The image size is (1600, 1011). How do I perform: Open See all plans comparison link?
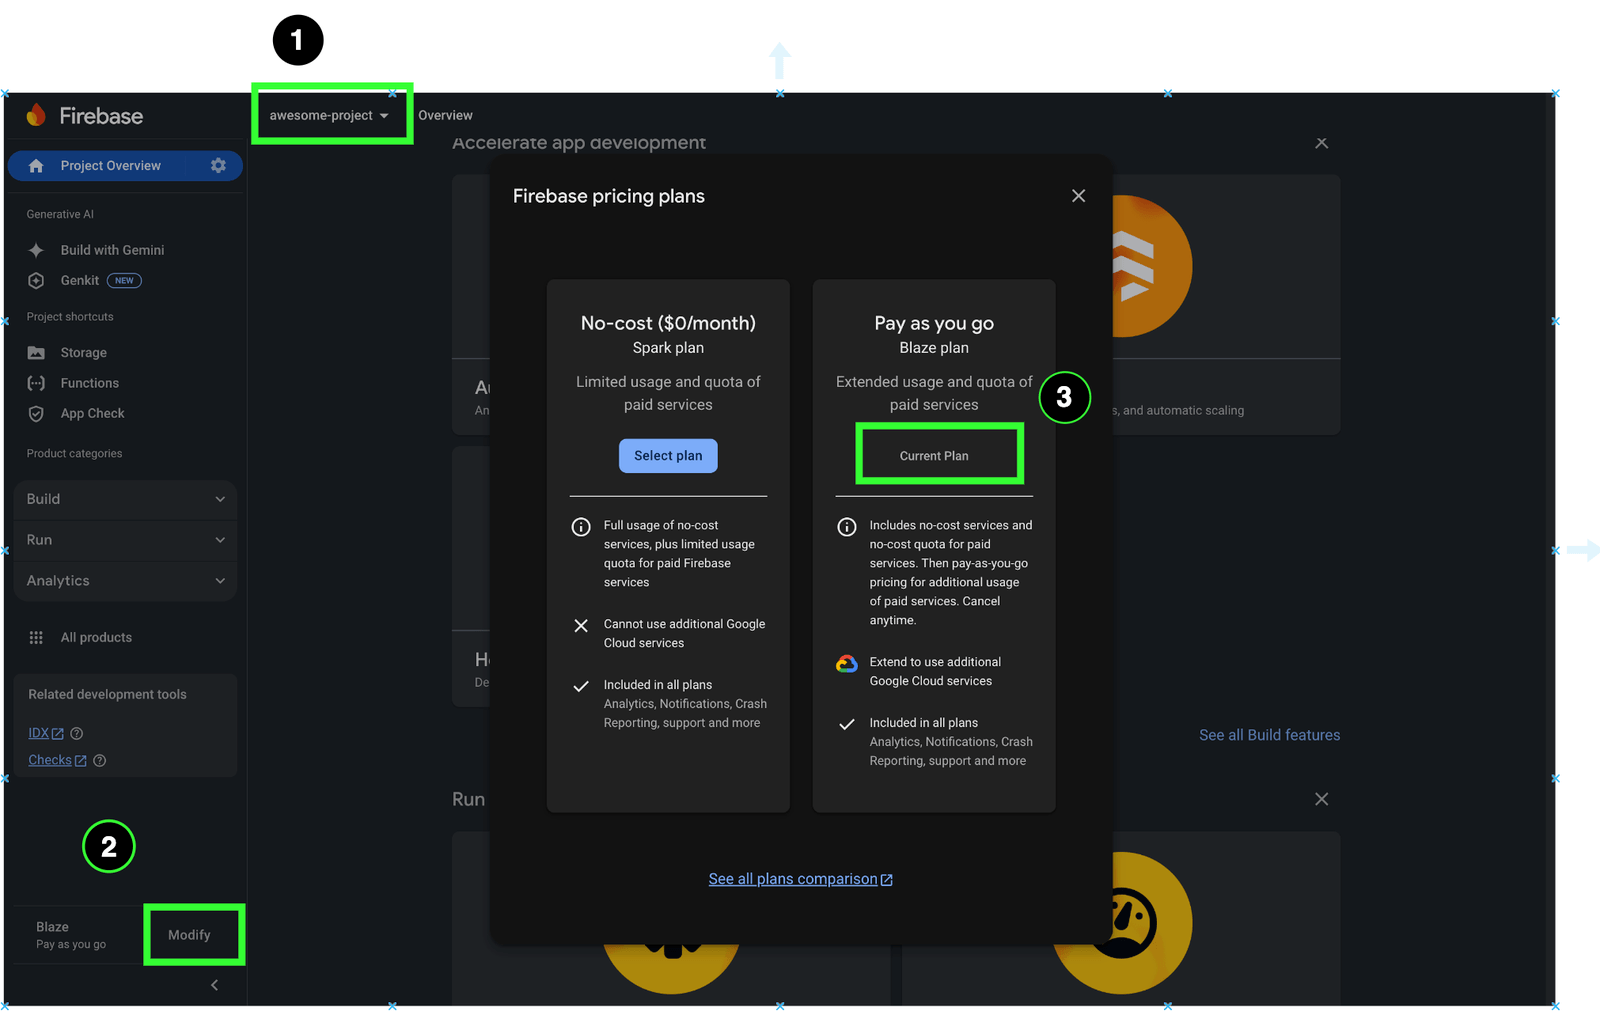pos(800,879)
